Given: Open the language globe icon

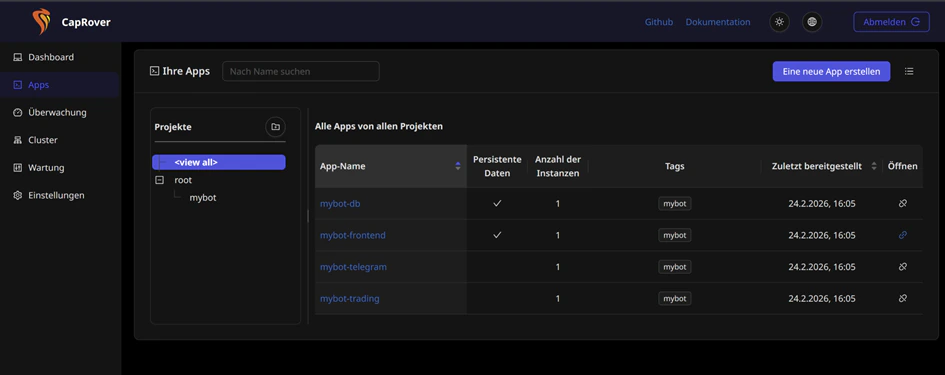Looking at the screenshot, I should click(812, 22).
